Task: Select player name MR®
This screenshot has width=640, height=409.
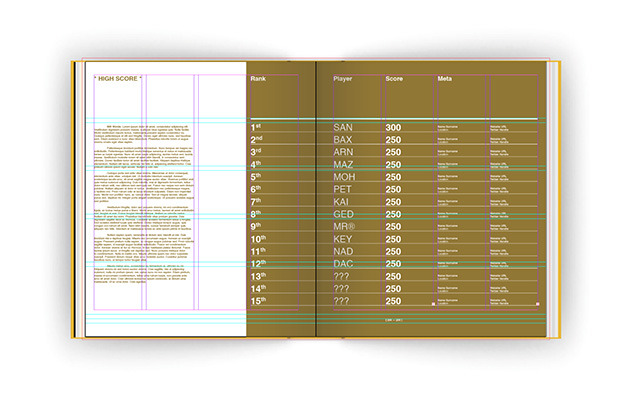Action: coord(344,227)
